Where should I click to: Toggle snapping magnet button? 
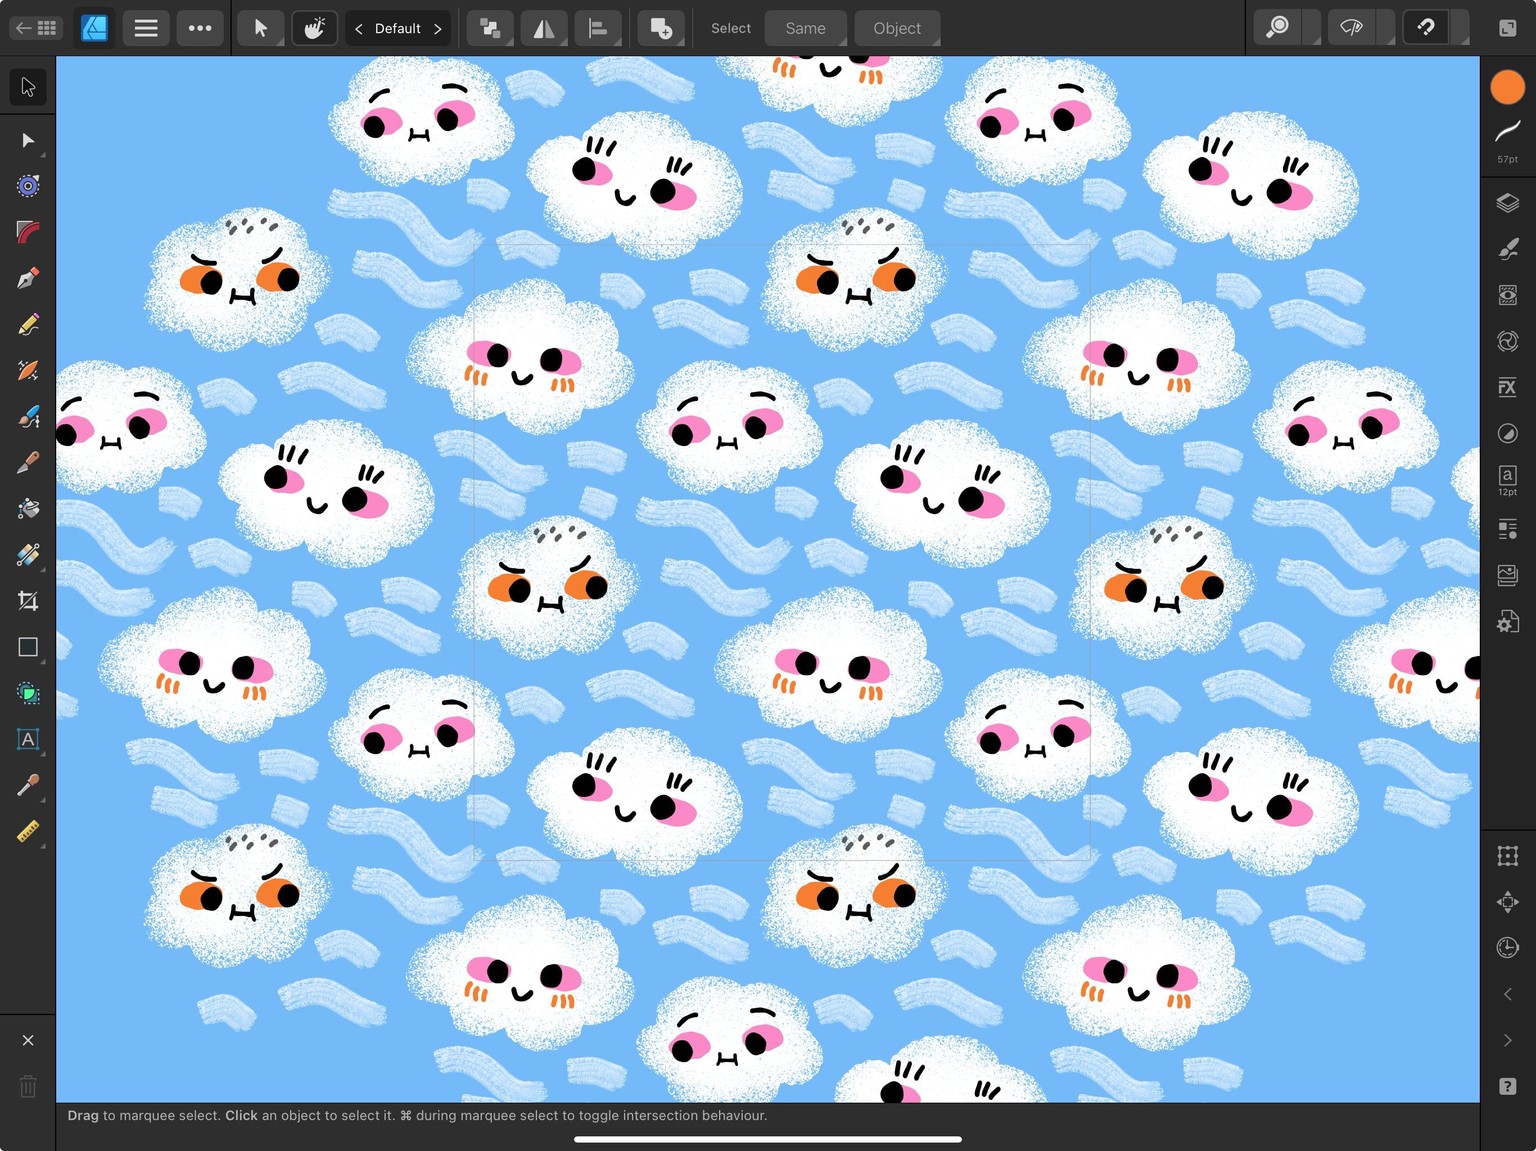tap(1426, 28)
